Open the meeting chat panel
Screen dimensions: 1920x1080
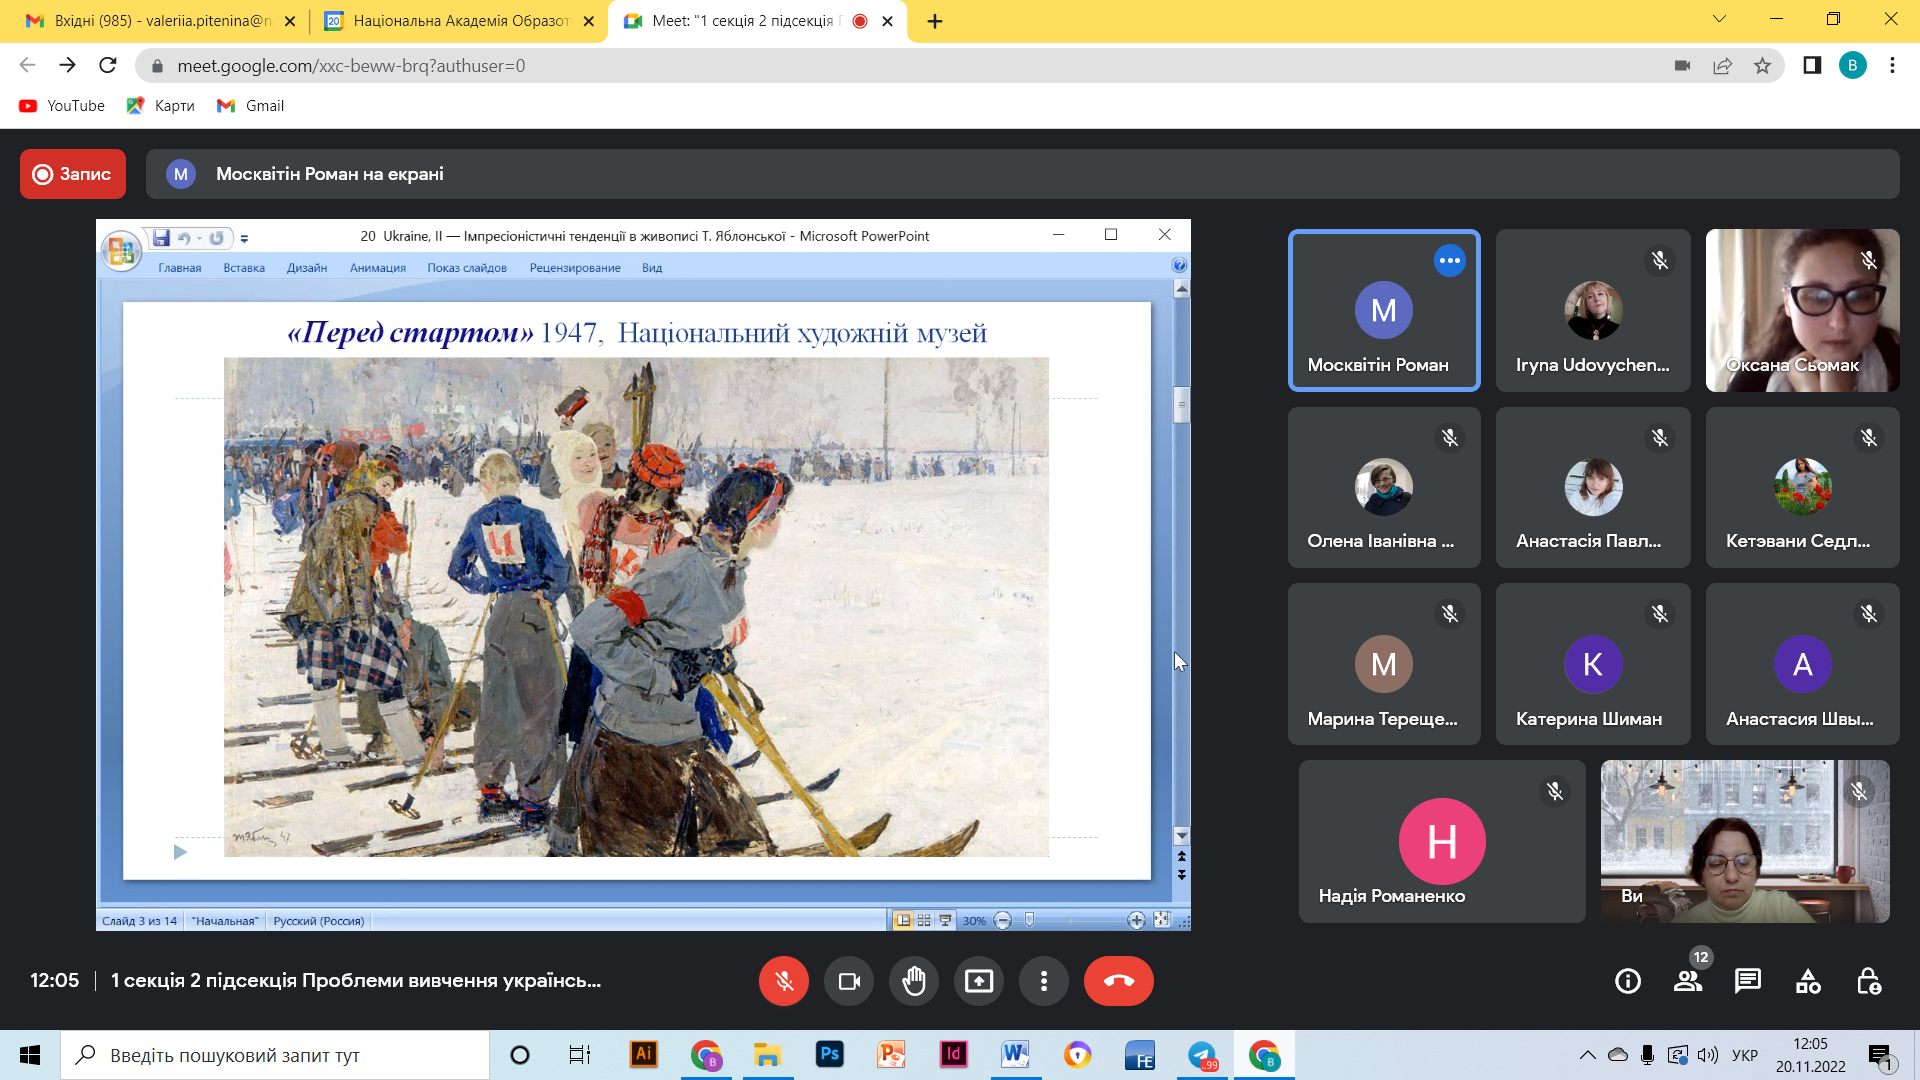click(1748, 981)
